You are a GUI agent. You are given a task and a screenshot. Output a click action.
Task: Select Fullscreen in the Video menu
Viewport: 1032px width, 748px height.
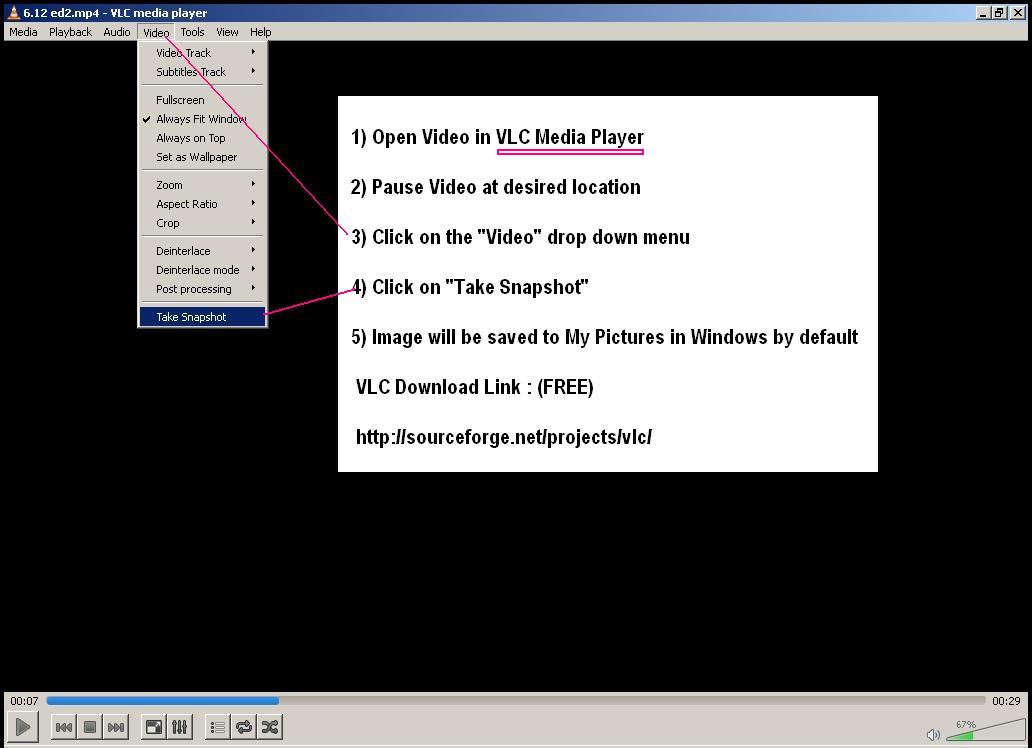[202, 100]
